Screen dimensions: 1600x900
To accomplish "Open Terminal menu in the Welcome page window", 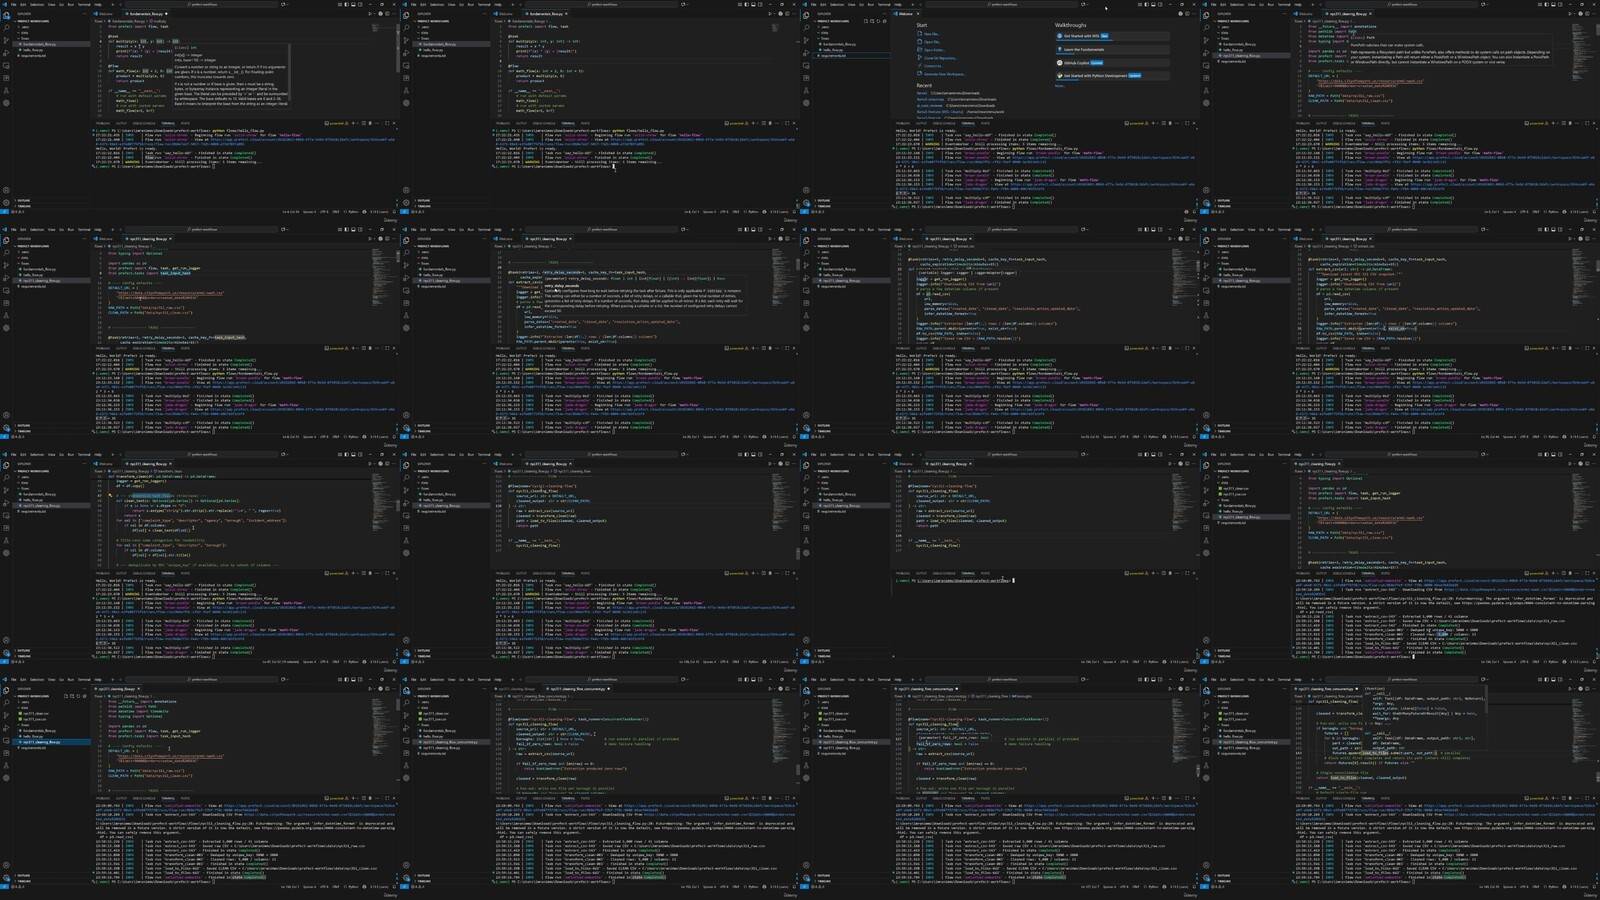I will pos(884,4).
